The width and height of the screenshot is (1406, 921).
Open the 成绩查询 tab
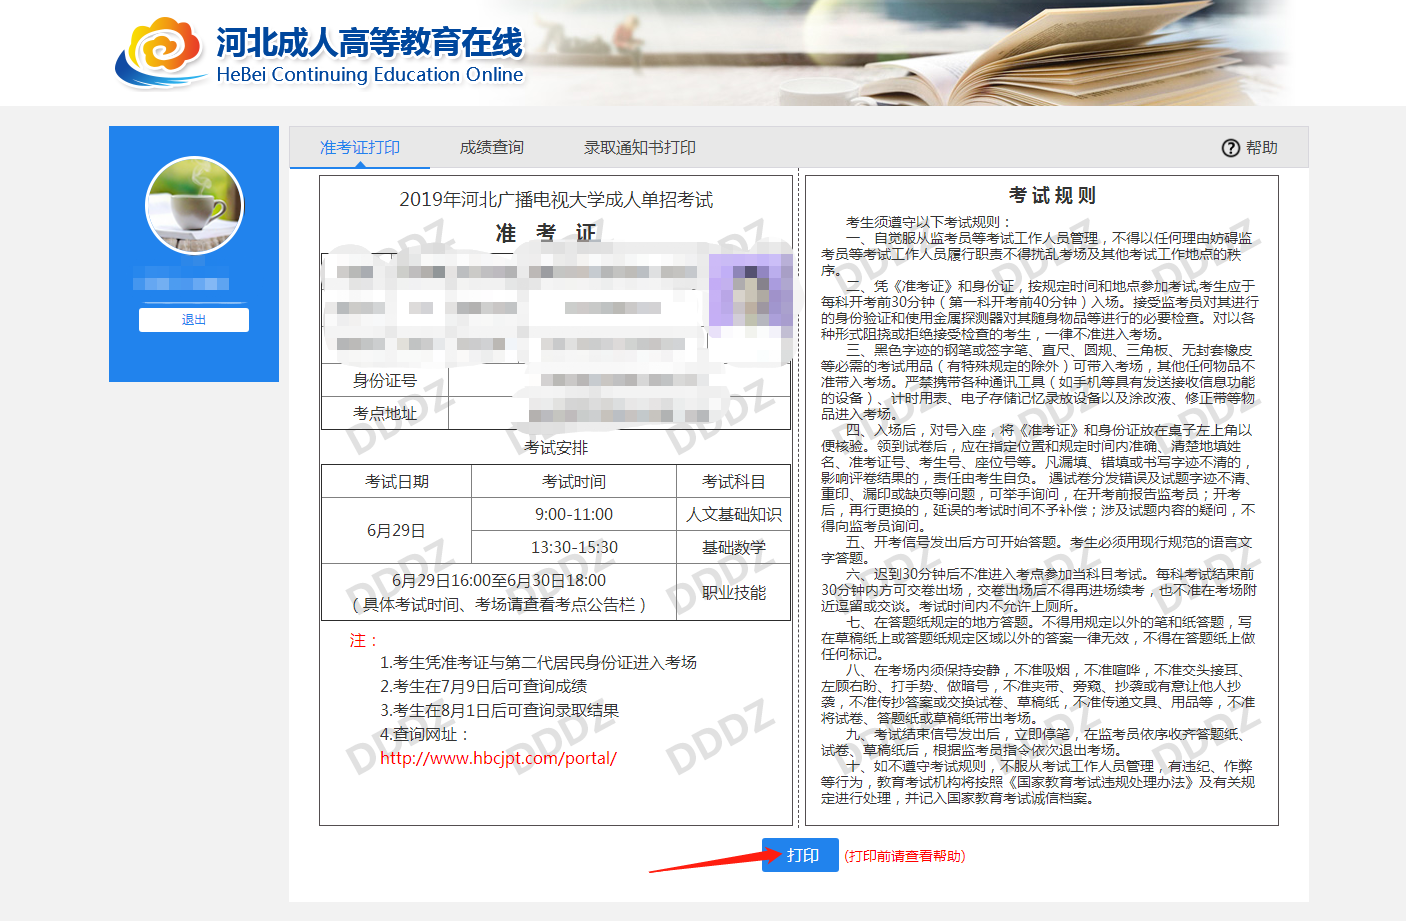[492, 148]
